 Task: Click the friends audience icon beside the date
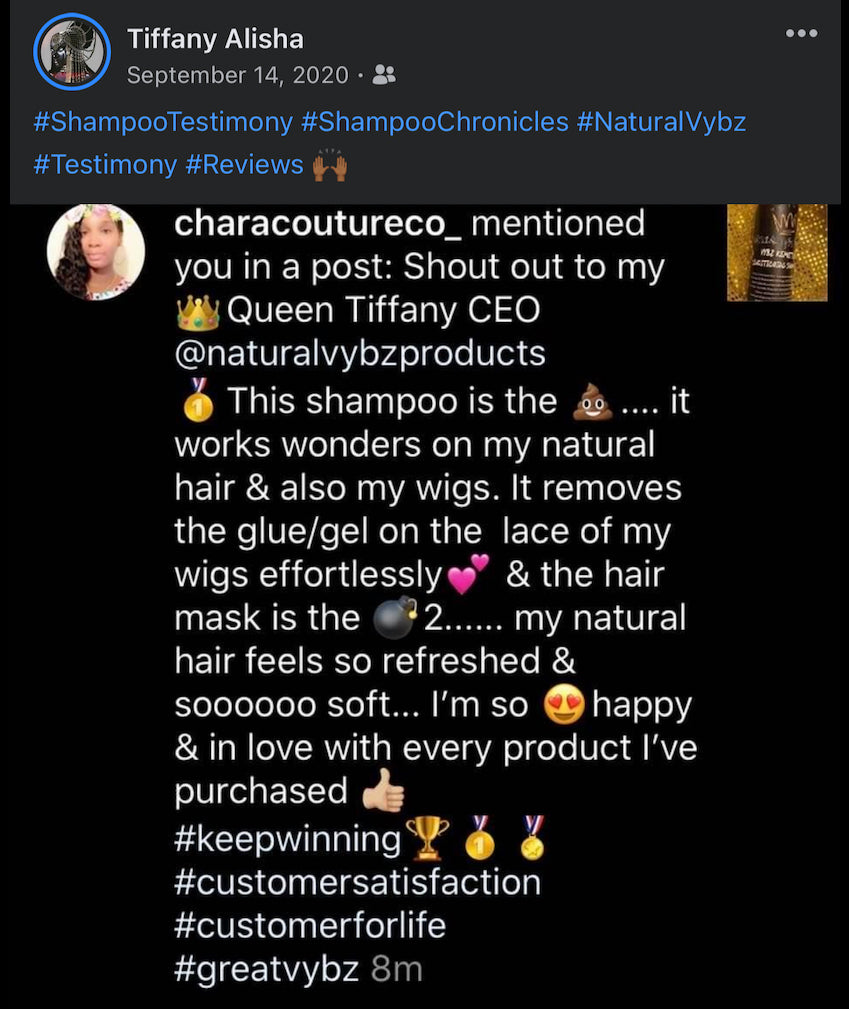(x=384, y=75)
